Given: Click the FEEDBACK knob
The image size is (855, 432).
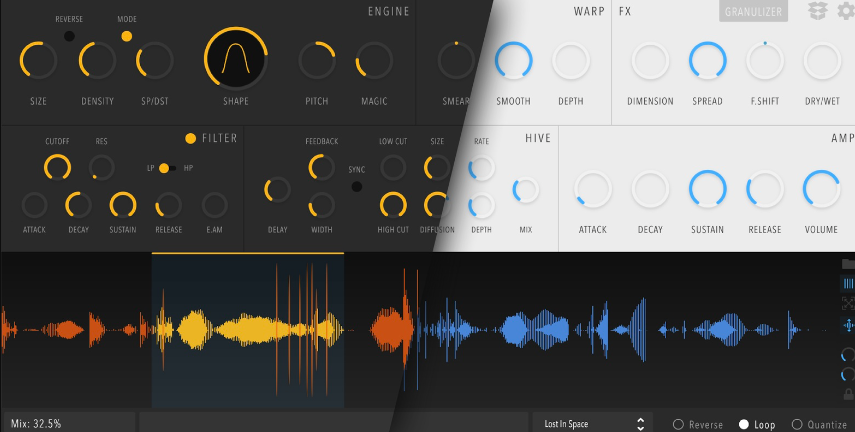Looking at the screenshot, I should click(322, 167).
